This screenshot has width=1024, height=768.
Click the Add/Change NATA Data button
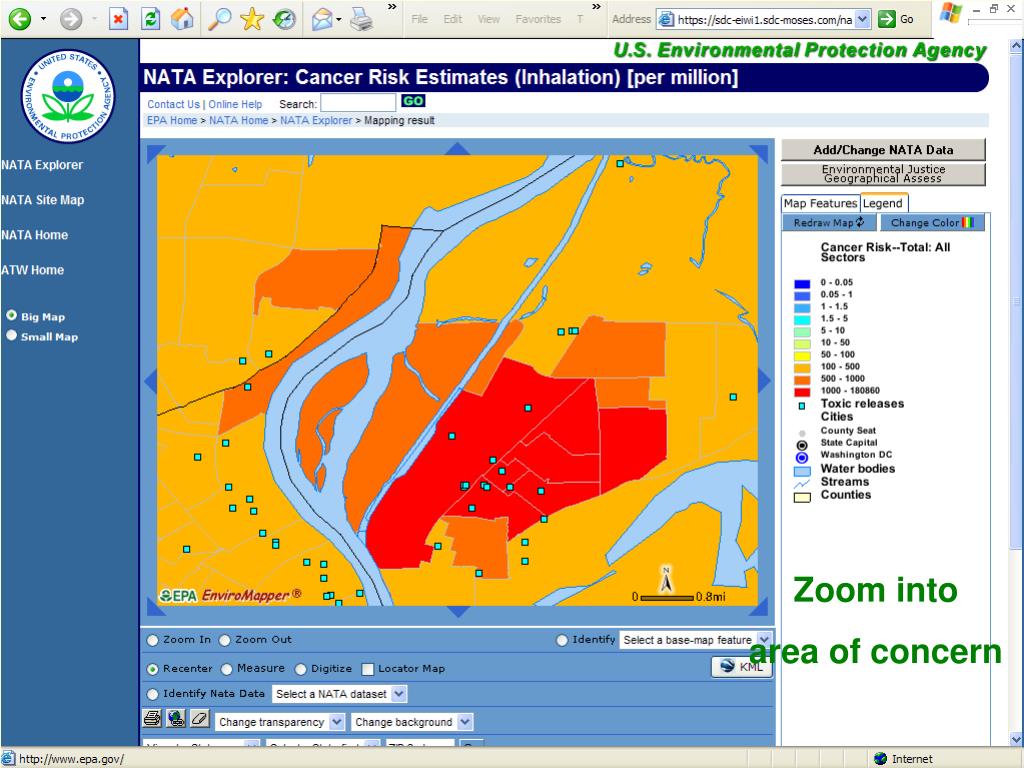pyautogui.click(x=883, y=150)
